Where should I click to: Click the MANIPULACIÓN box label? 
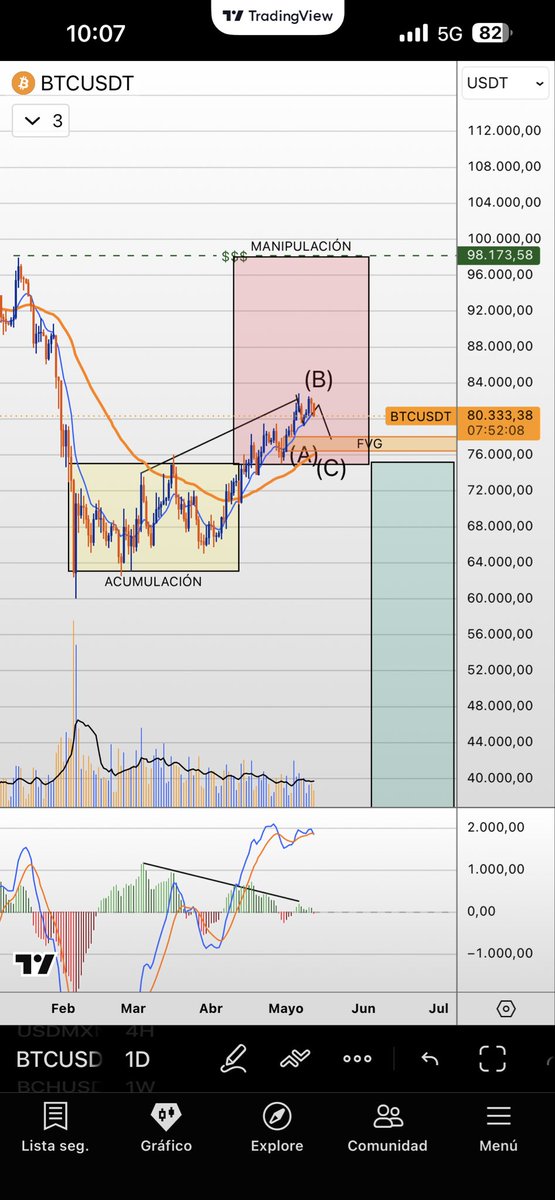pyautogui.click(x=301, y=246)
